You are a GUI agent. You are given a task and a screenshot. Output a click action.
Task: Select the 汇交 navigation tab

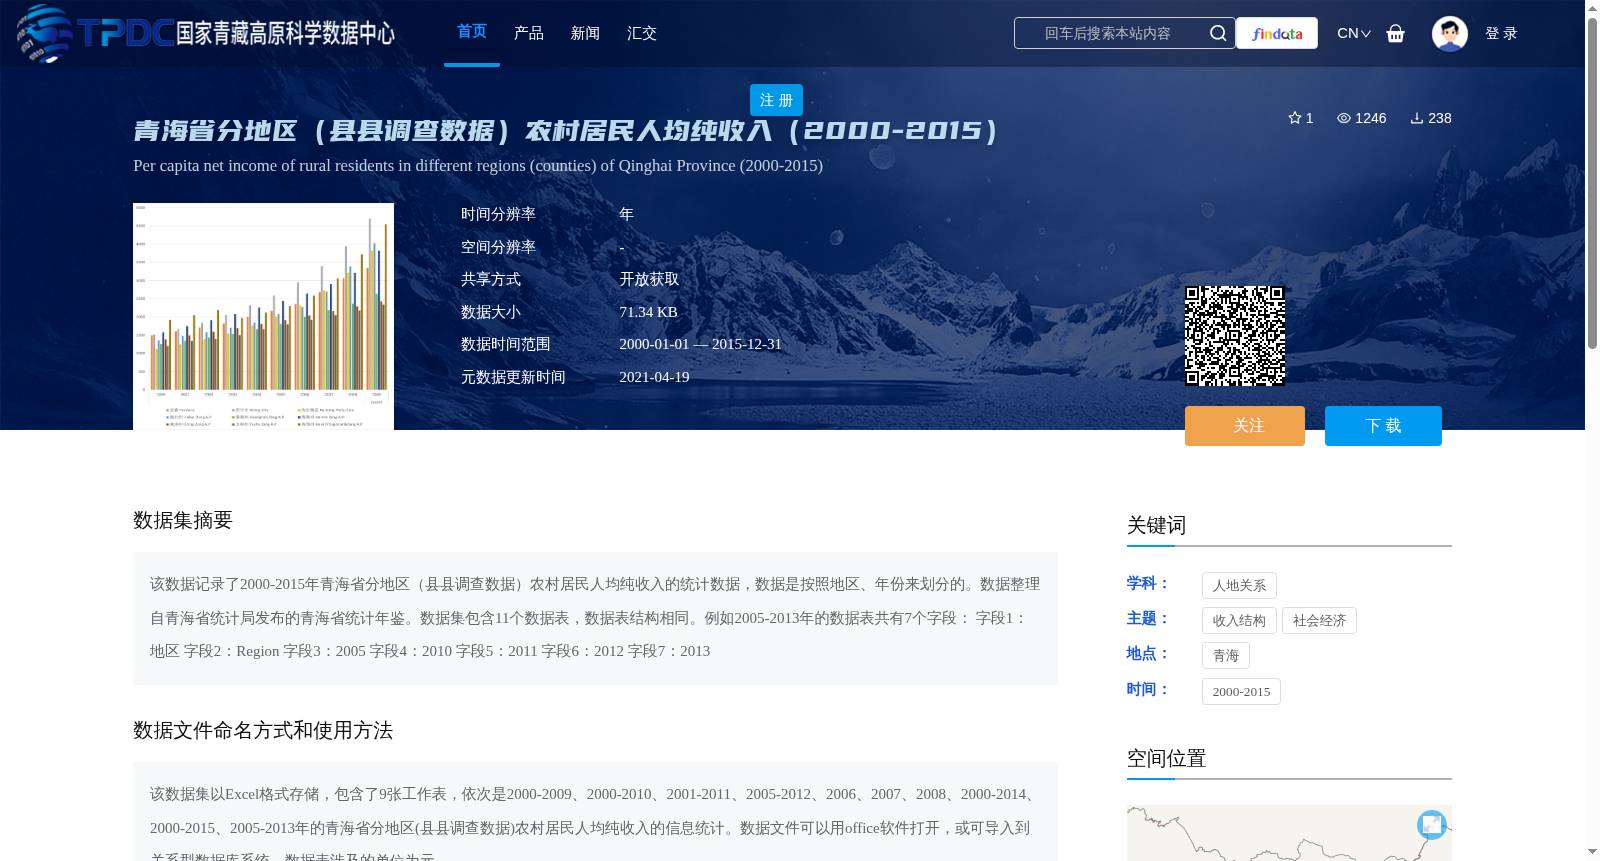click(x=642, y=33)
